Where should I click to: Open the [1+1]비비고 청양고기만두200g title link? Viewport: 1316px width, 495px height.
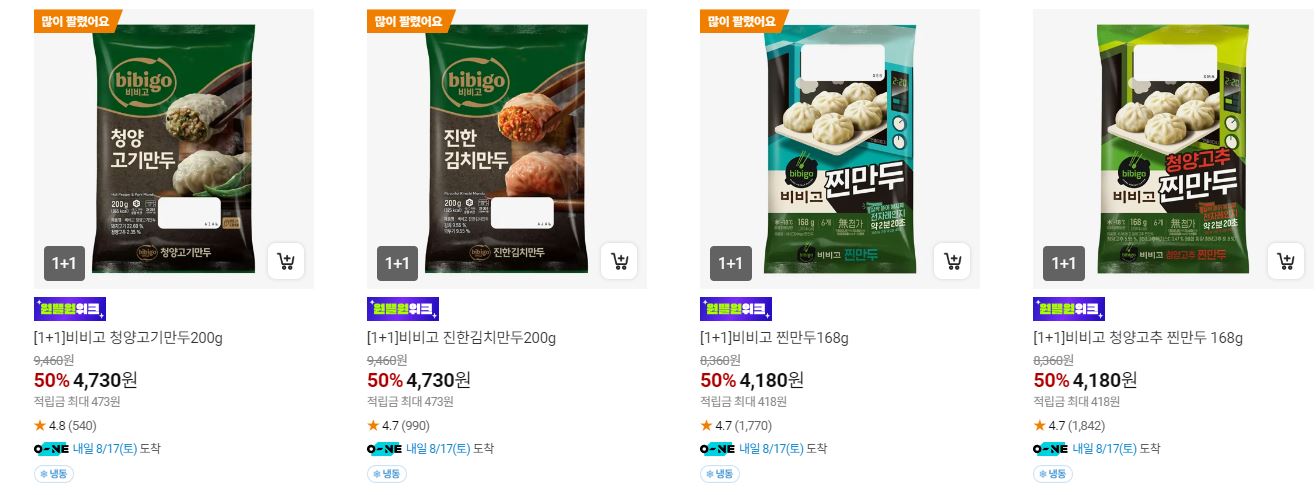coord(128,338)
